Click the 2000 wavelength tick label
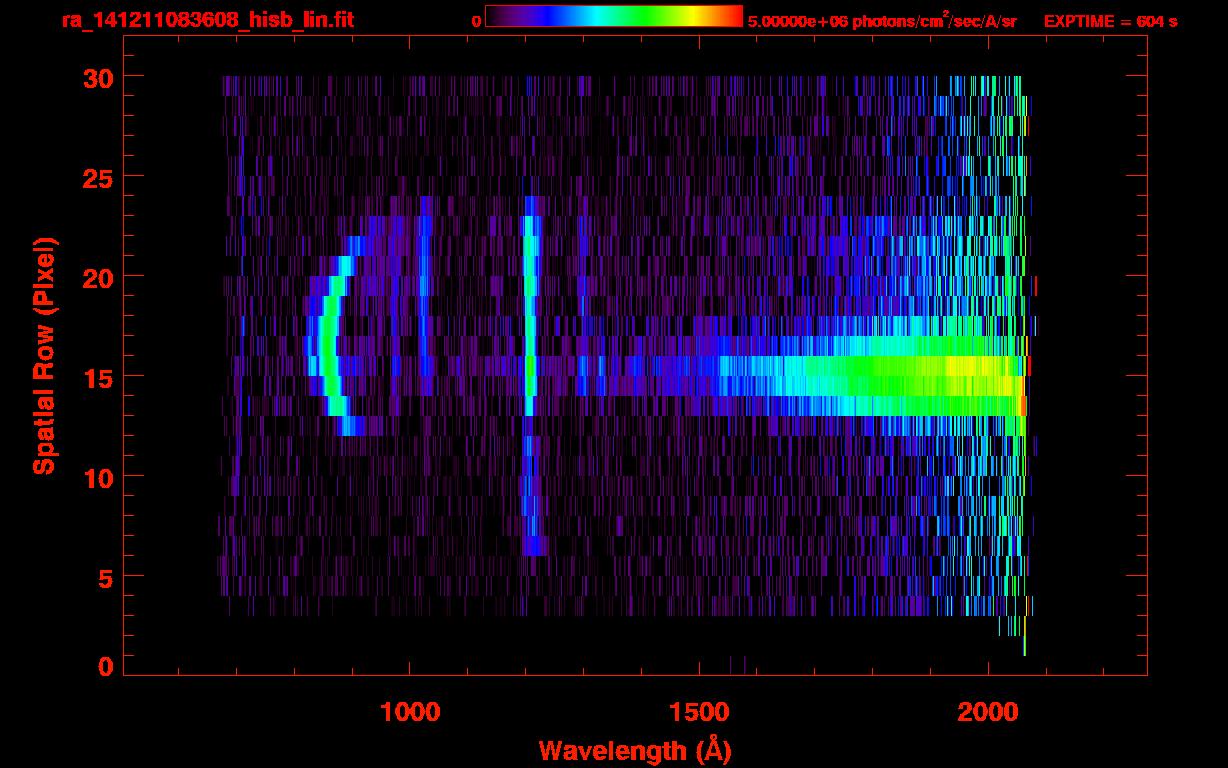 [x=988, y=712]
